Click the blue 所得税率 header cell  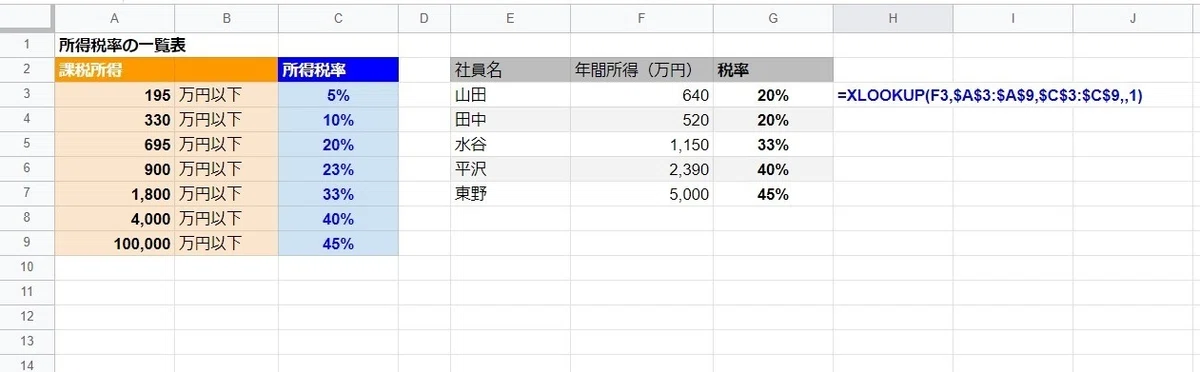click(x=338, y=70)
